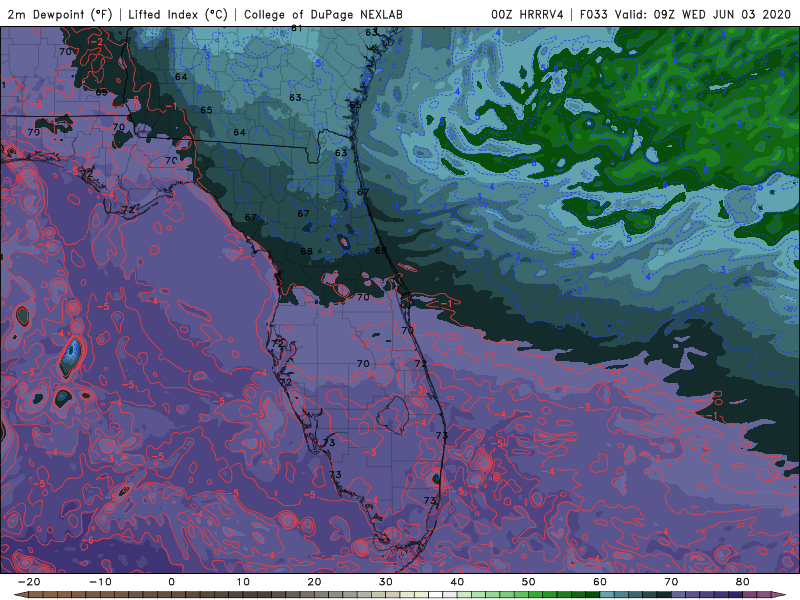Click the '50' color scale label
Viewport: 800px width, 600px height.
click(529, 582)
